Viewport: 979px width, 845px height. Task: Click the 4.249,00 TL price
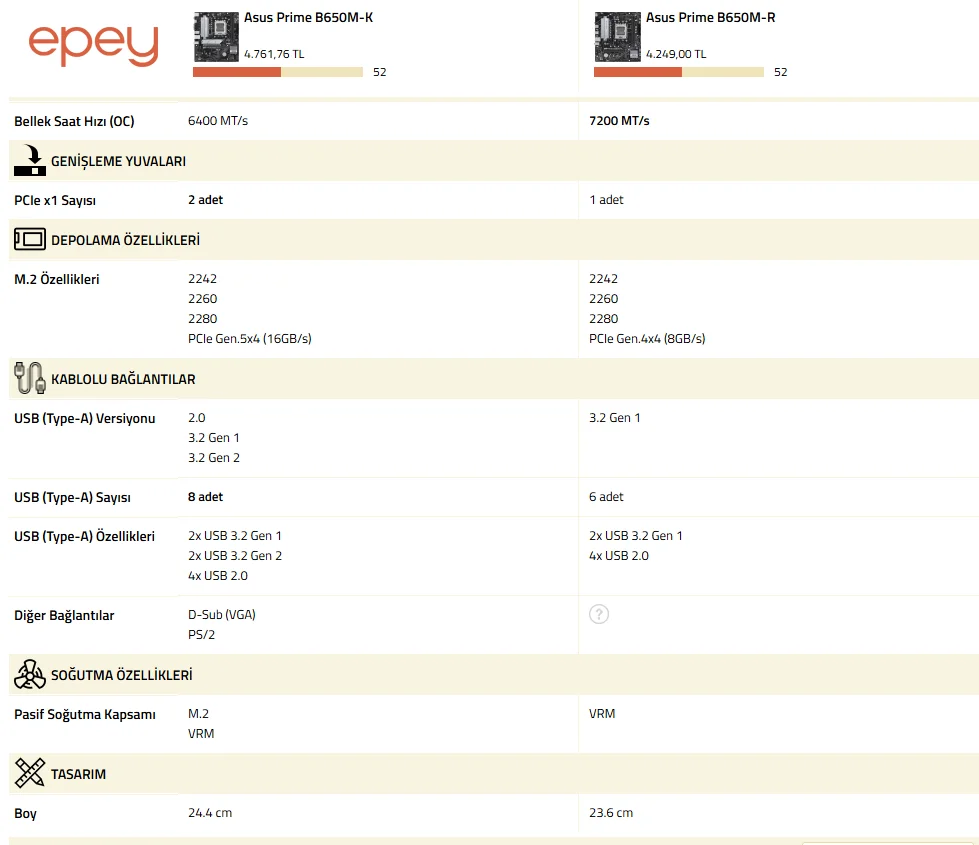click(676, 54)
